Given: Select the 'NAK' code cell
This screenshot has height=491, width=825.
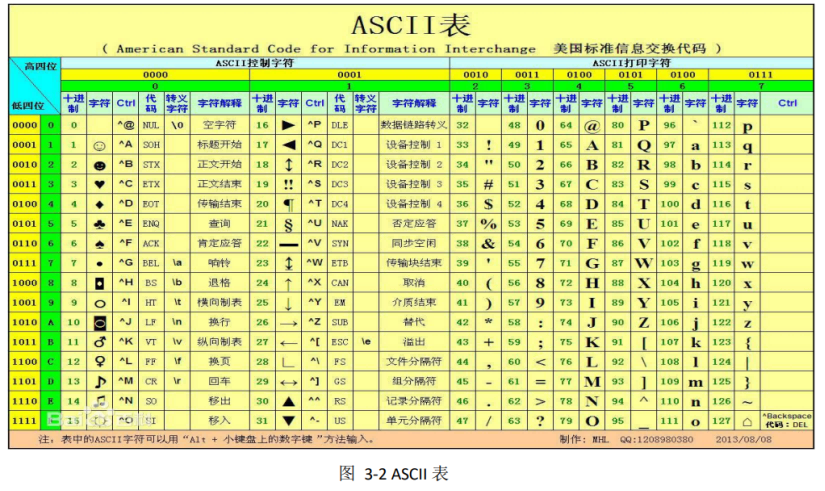Looking at the screenshot, I should 339,224.
